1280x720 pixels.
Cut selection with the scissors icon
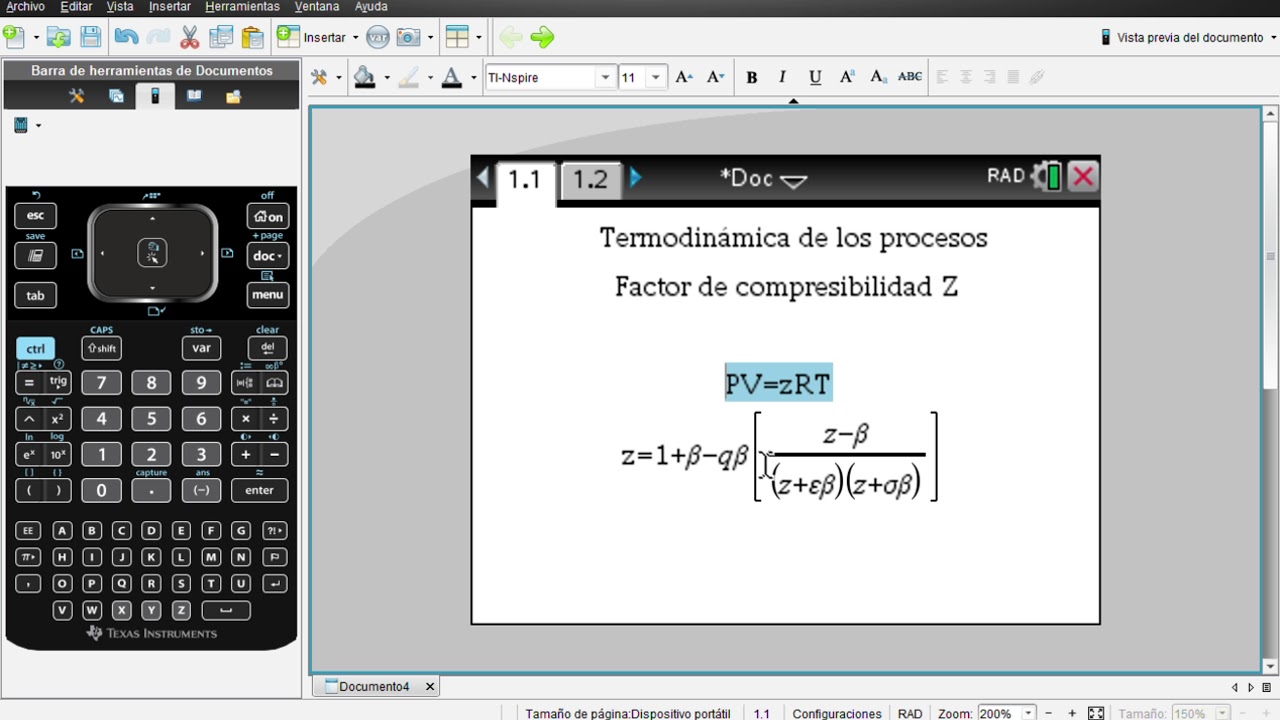coord(189,38)
